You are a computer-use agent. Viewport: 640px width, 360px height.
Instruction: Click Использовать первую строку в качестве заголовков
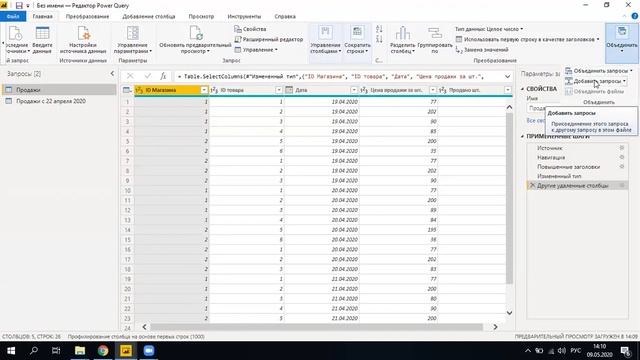coord(528,39)
